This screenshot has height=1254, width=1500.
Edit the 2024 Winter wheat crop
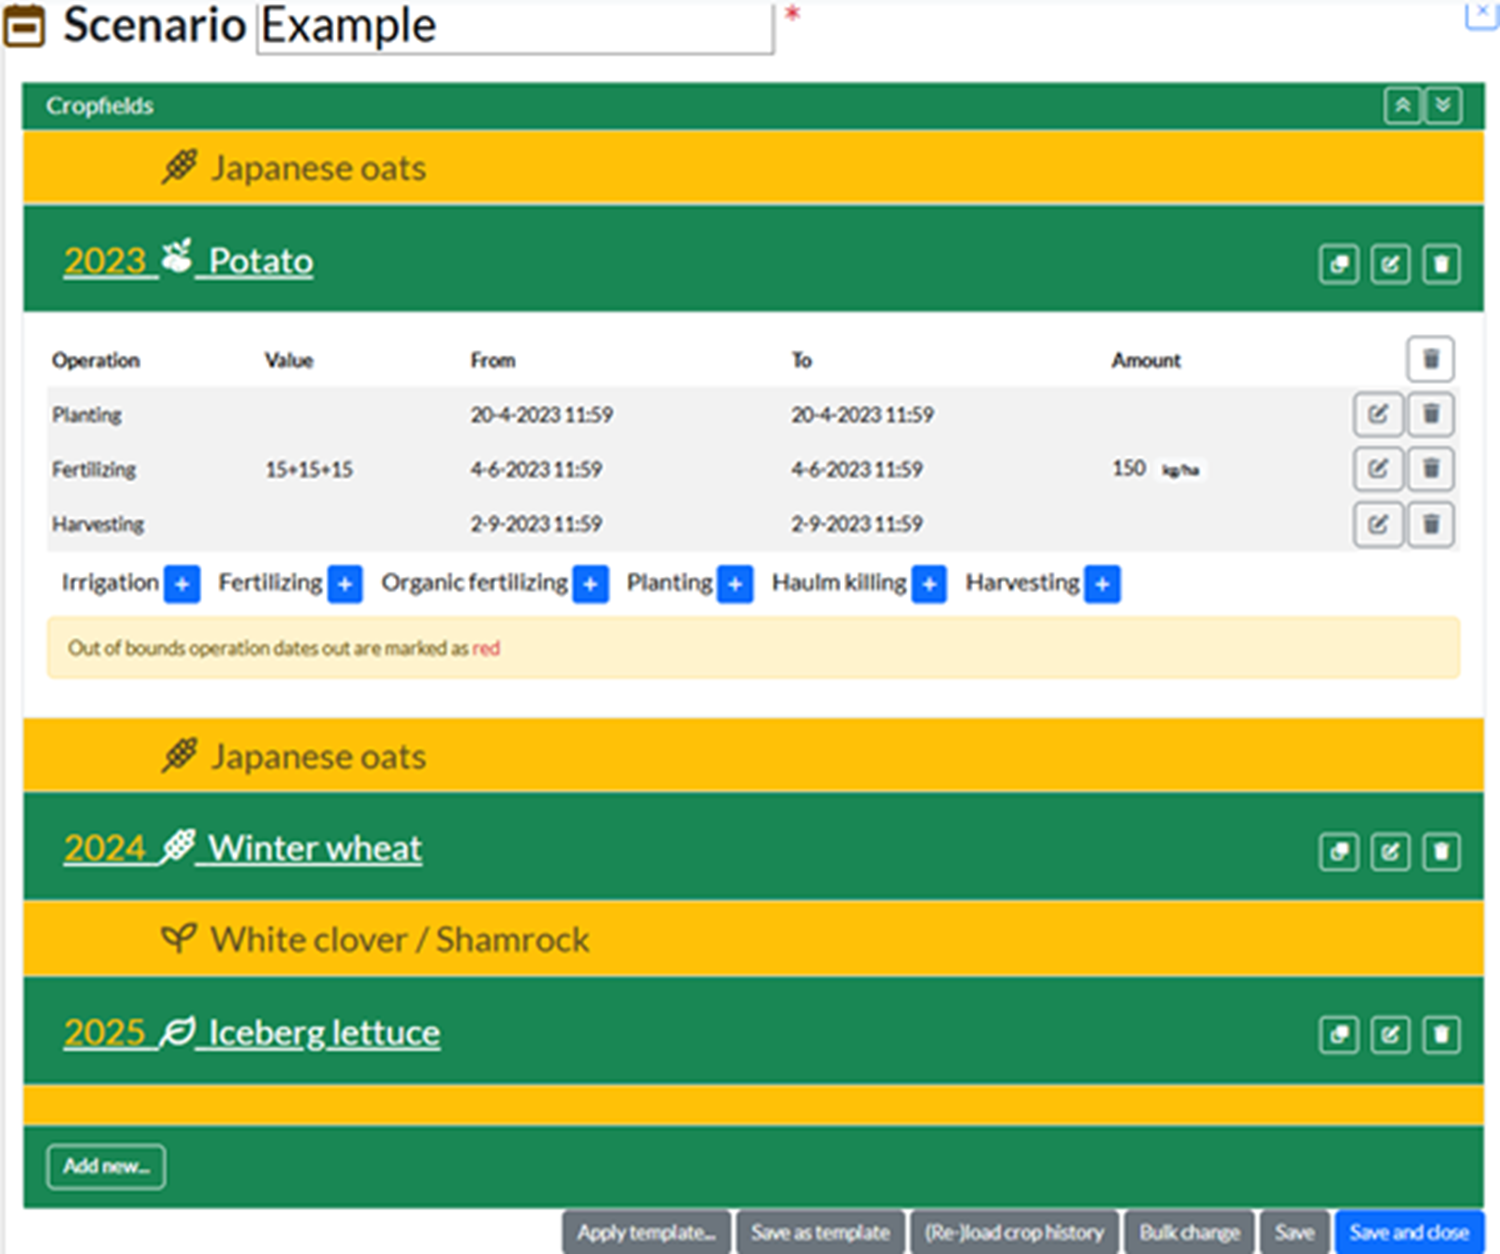[x=1390, y=852]
